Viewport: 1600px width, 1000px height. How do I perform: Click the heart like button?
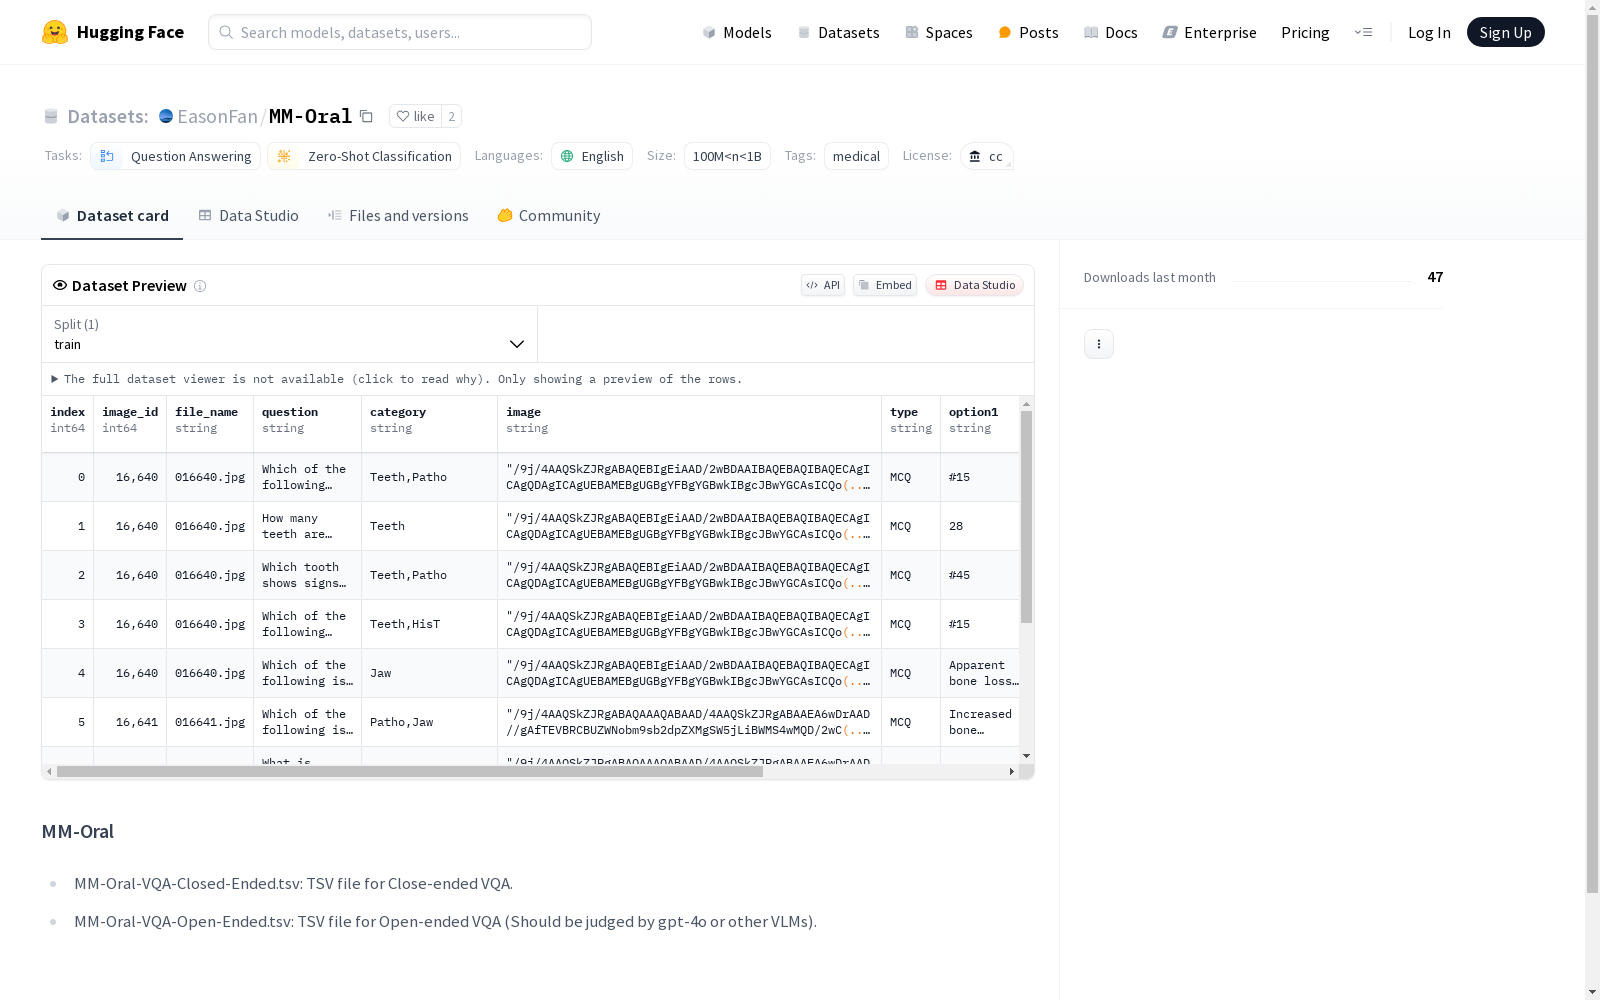point(415,116)
